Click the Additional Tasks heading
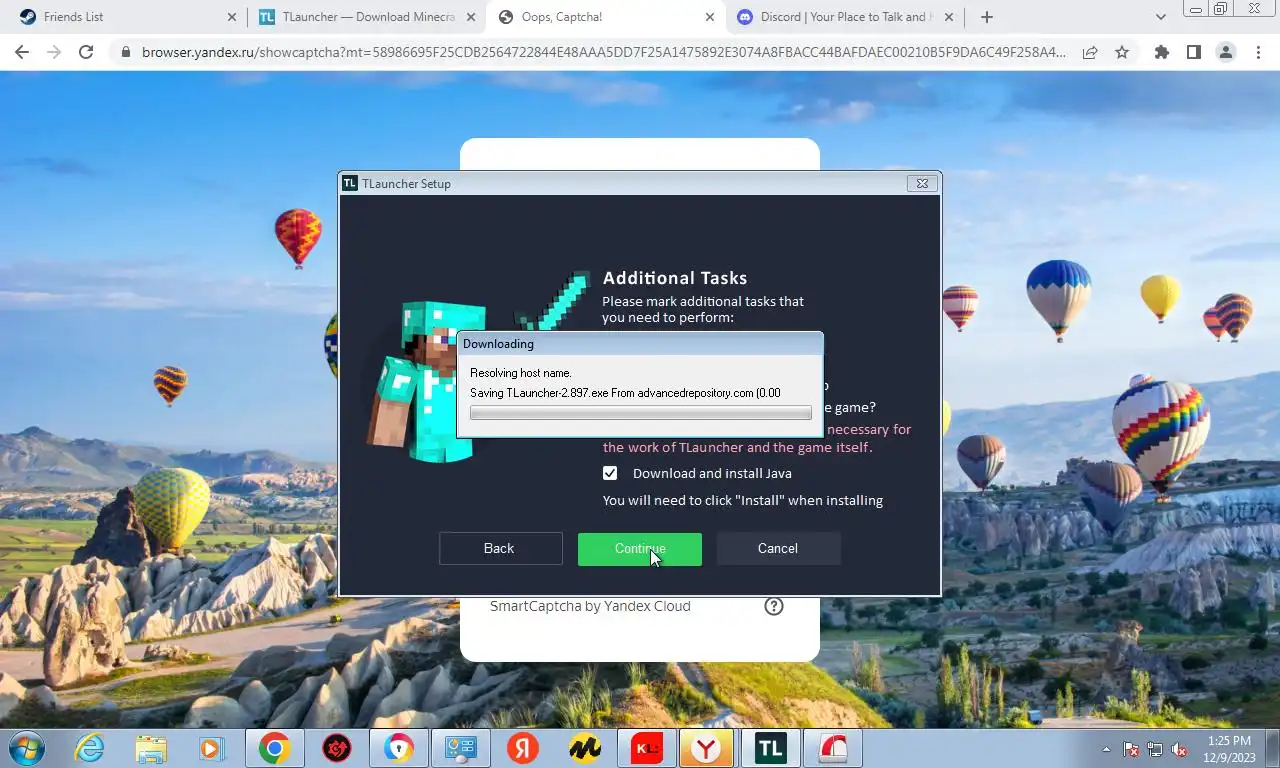1280x768 pixels. [x=675, y=278]
